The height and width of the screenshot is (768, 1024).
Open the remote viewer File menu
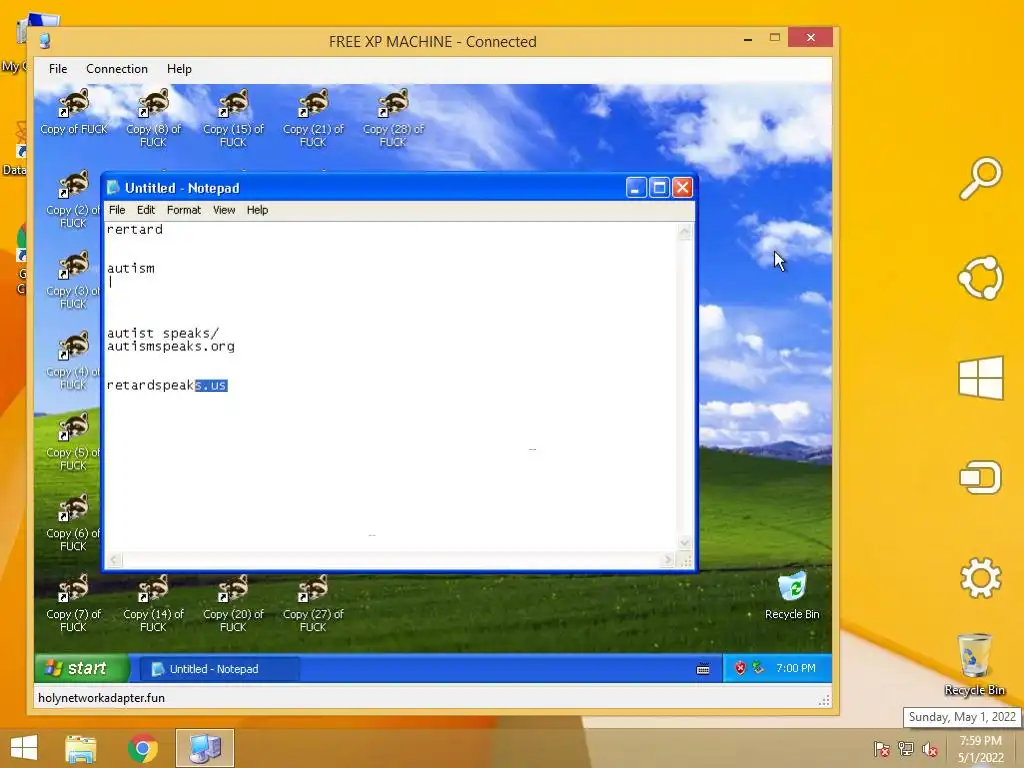pos(58,69)
